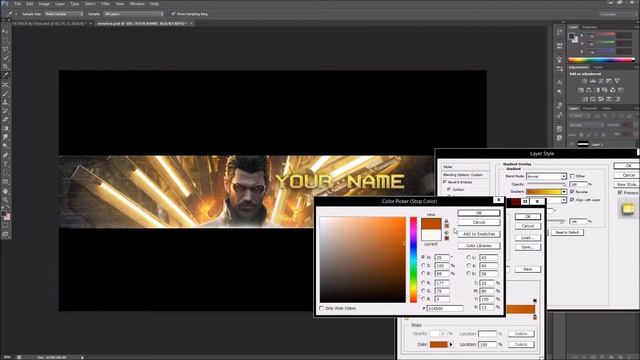This screenshot has height=360, width=640.
Task: Toggle the Dither checkbox in Layer Style
Action: [572, 176]
